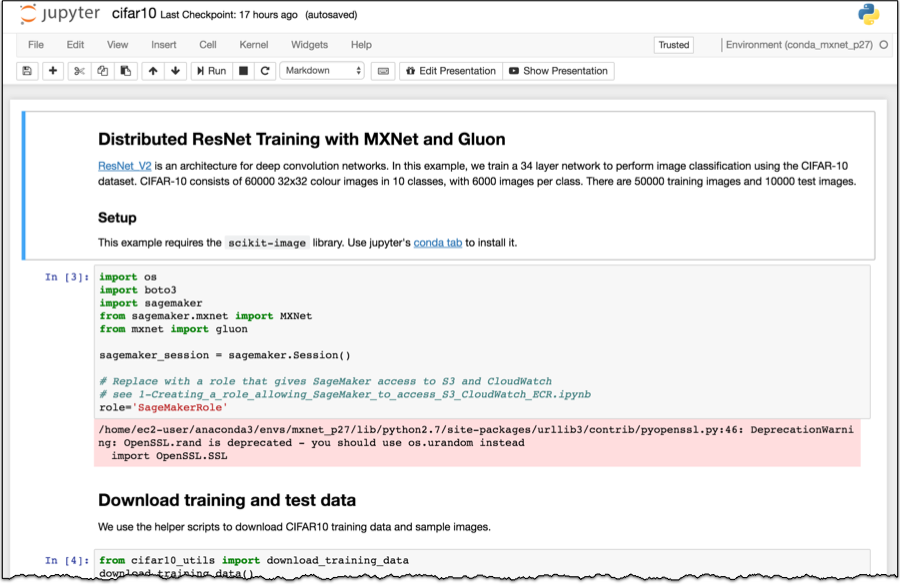Copy selected cells icon
900x584 pixels.
point(103,71)
